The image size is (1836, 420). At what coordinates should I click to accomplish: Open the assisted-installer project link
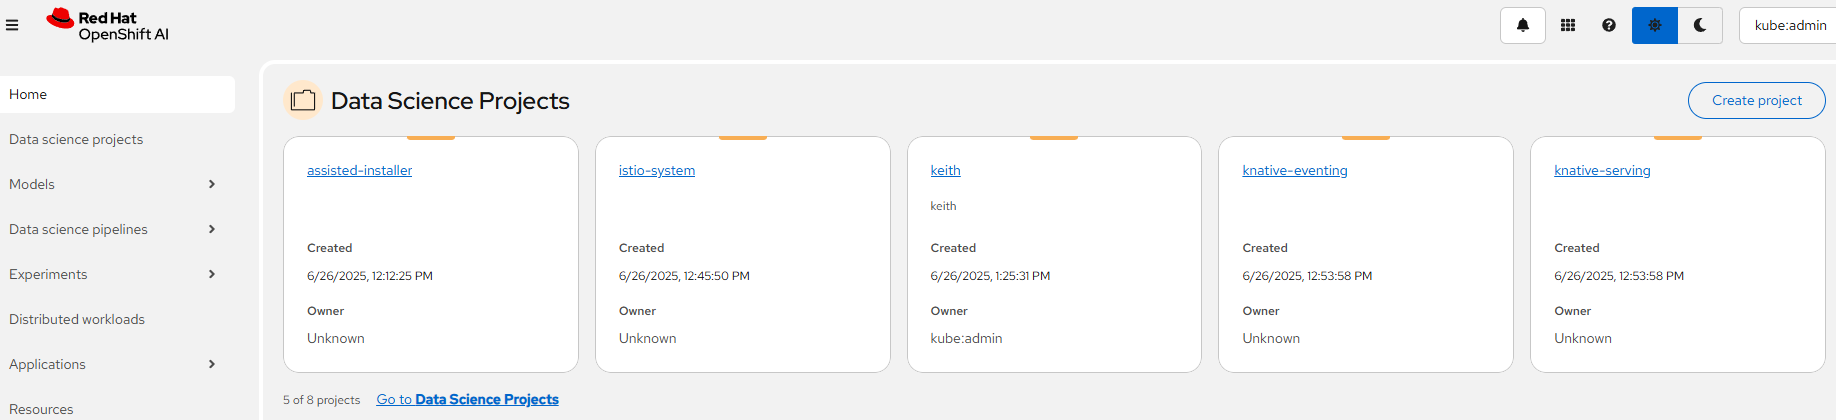coord(359,170)
